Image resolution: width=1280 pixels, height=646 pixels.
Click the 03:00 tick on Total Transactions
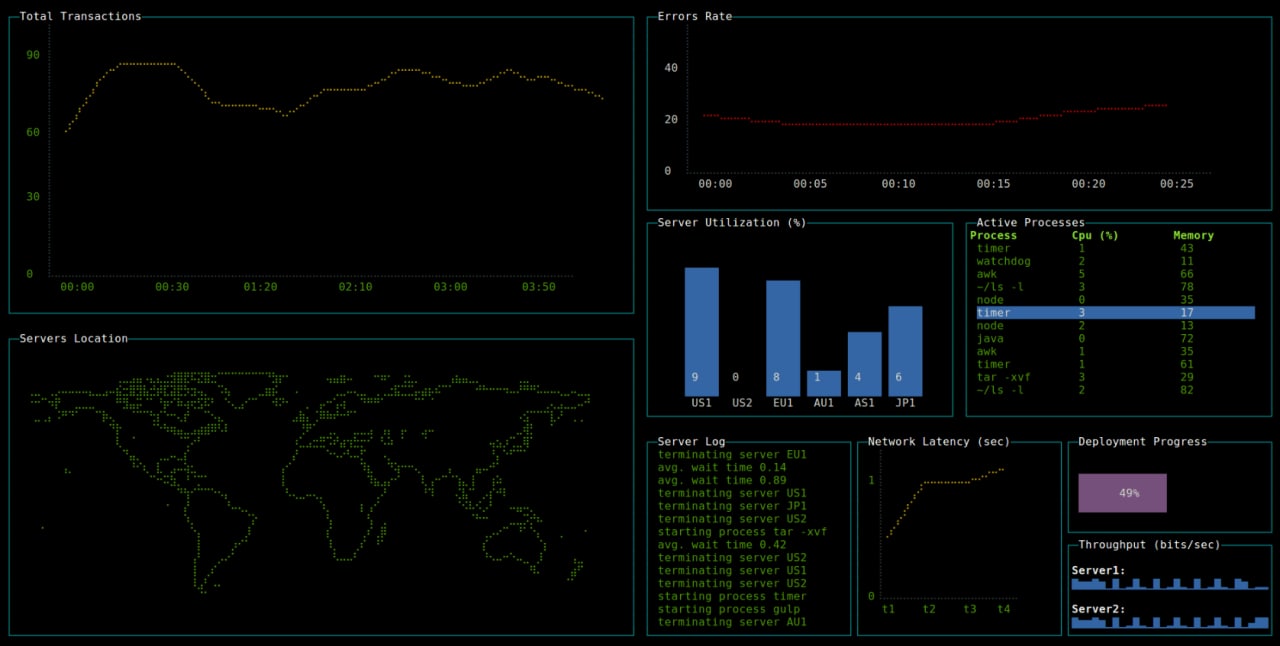450,287
